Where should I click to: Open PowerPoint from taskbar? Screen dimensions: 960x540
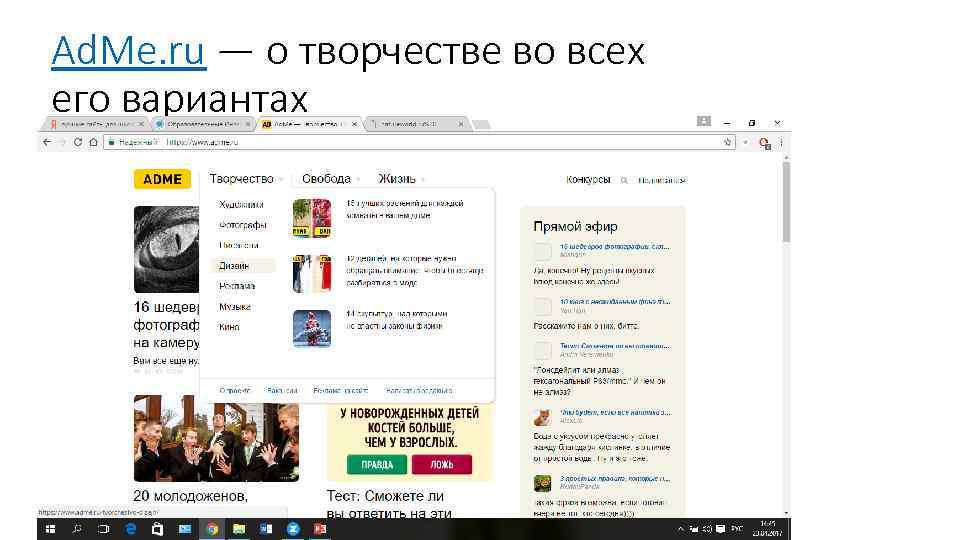[x=320, y=529]
